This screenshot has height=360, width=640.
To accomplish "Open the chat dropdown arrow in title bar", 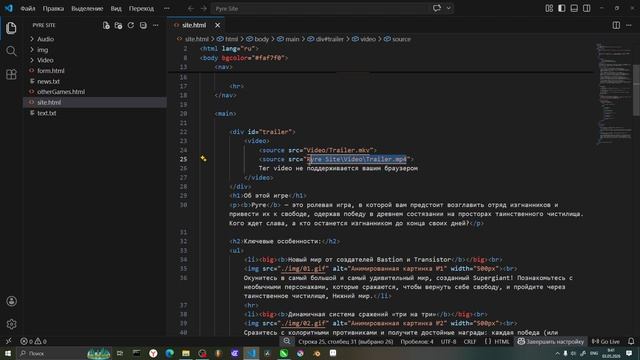I will (x=448, y=8).
